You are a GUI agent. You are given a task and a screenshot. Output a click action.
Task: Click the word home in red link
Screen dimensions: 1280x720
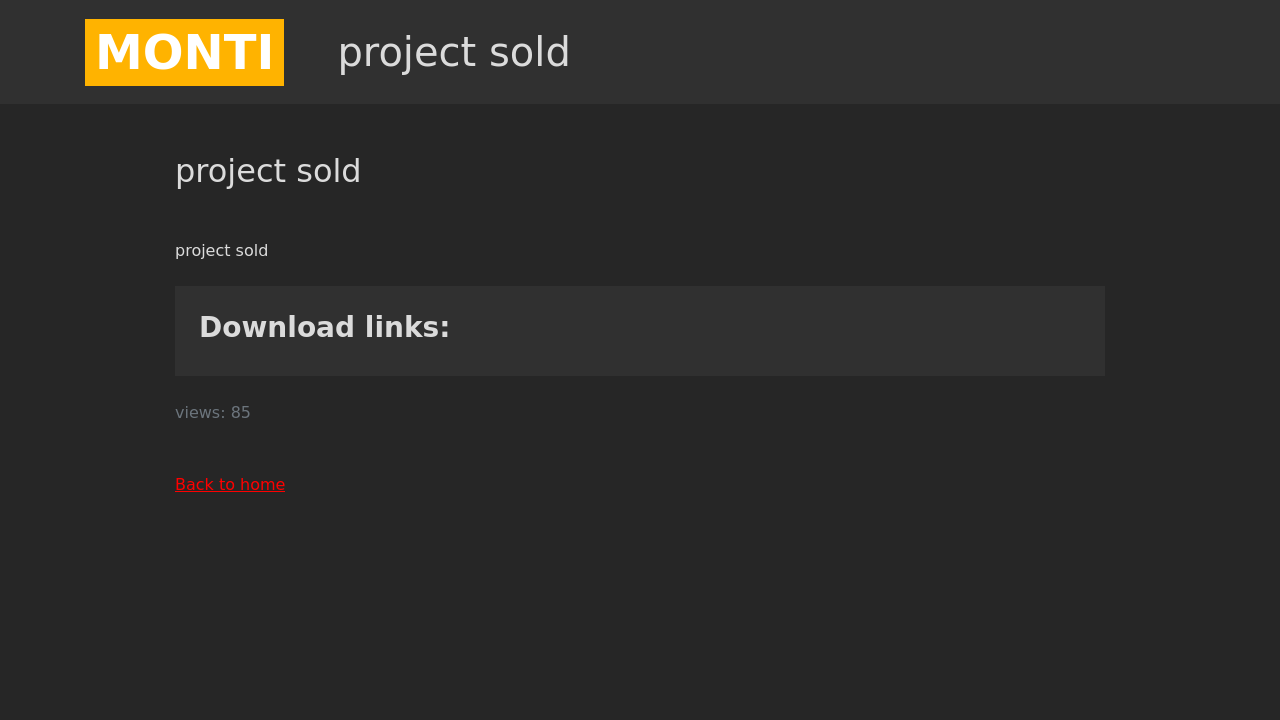(x=262, y=485)
